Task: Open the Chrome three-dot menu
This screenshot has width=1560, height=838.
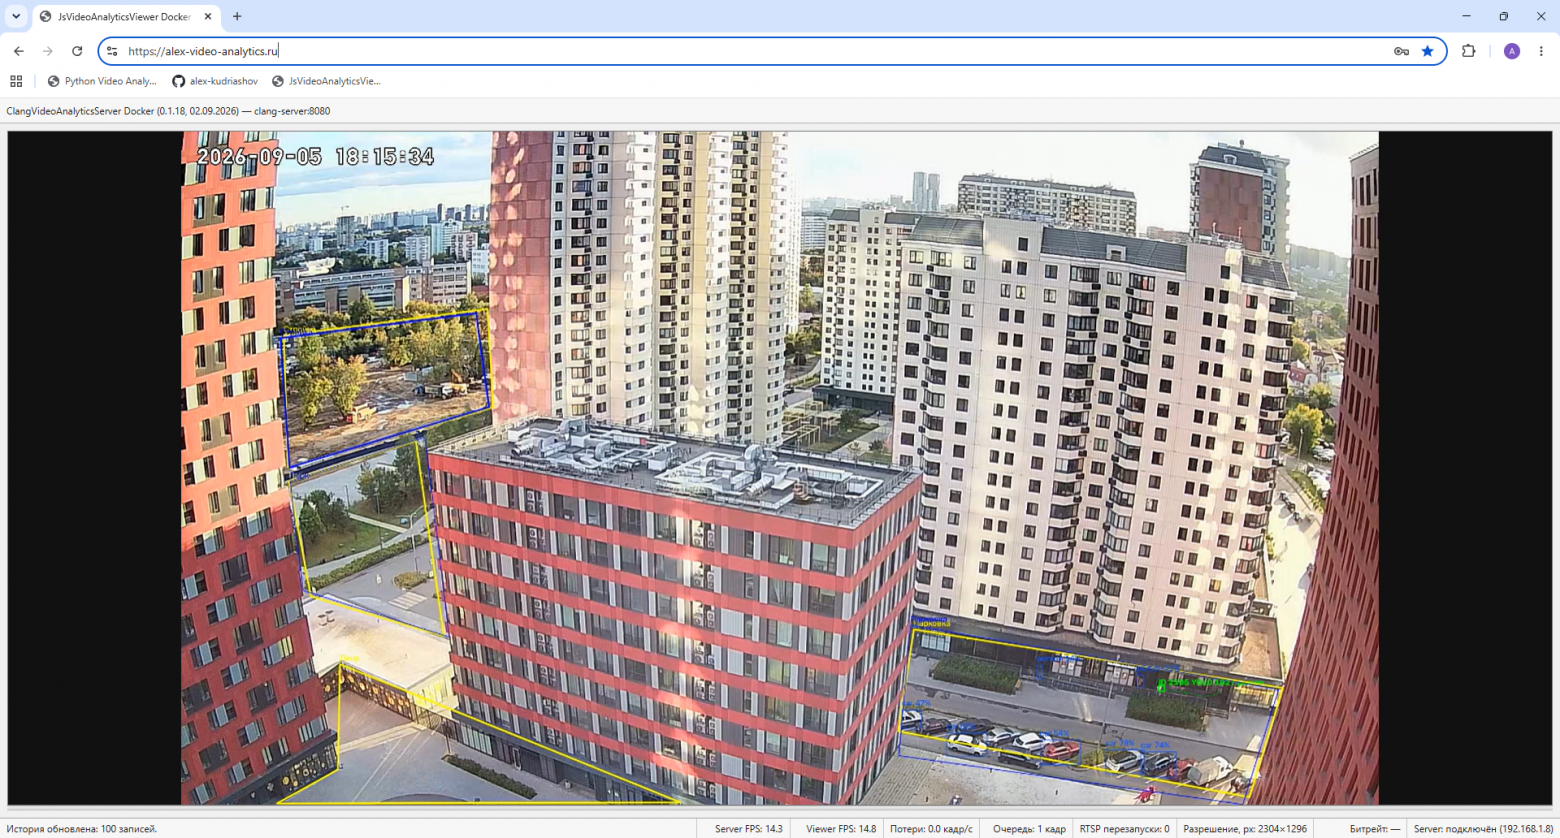Action: tap(1541, 51)
